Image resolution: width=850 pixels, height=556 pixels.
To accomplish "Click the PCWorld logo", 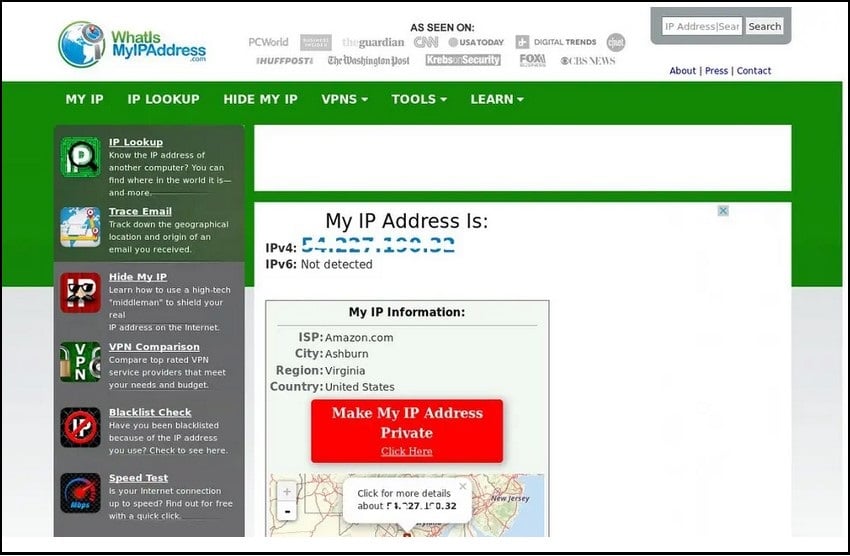I will click(x=268, y=42).
